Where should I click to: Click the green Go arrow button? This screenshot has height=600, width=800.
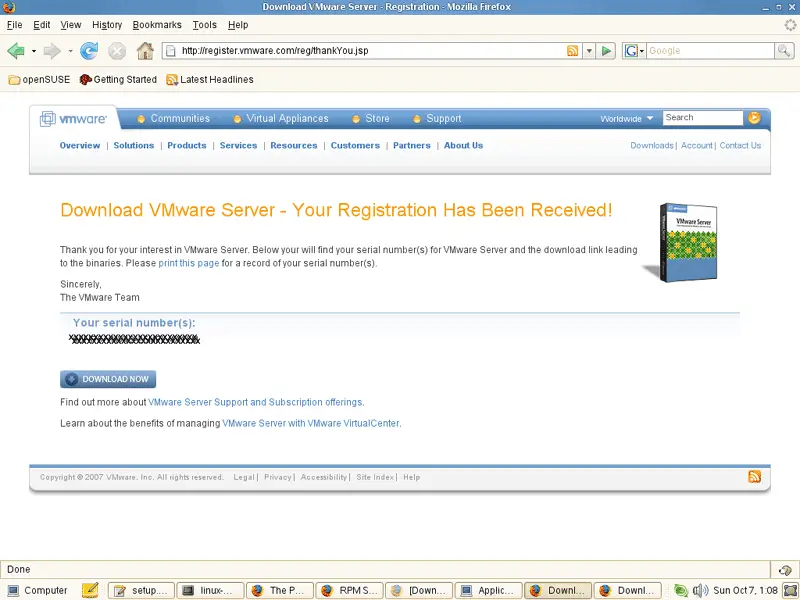(606, 51)
